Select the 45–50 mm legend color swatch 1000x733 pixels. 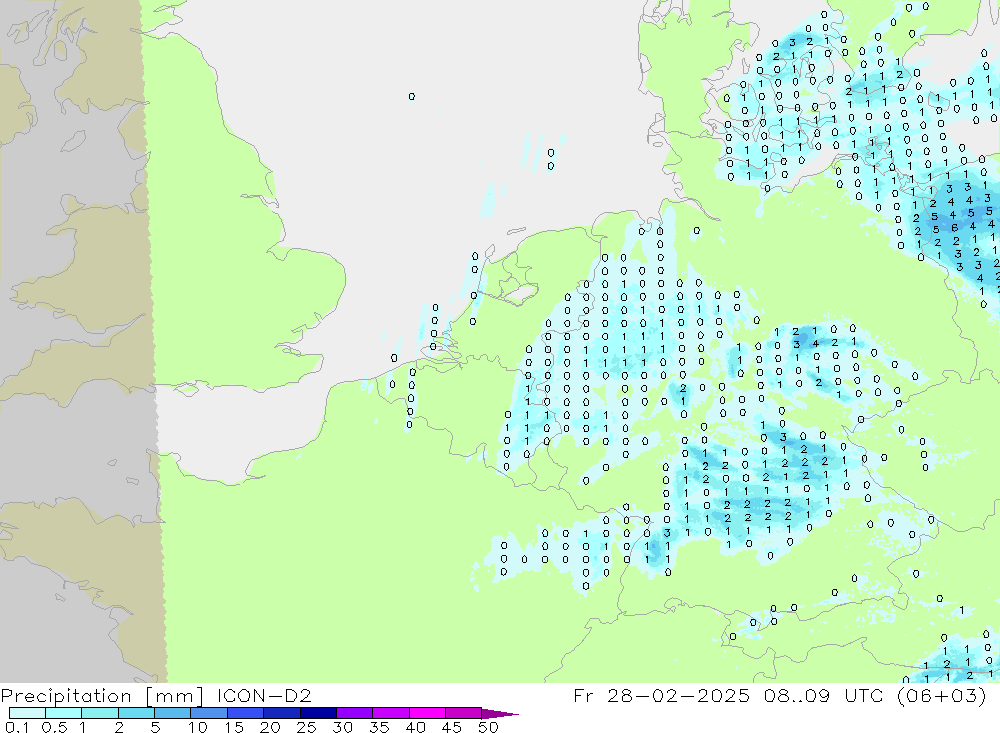tap(463, 713)
